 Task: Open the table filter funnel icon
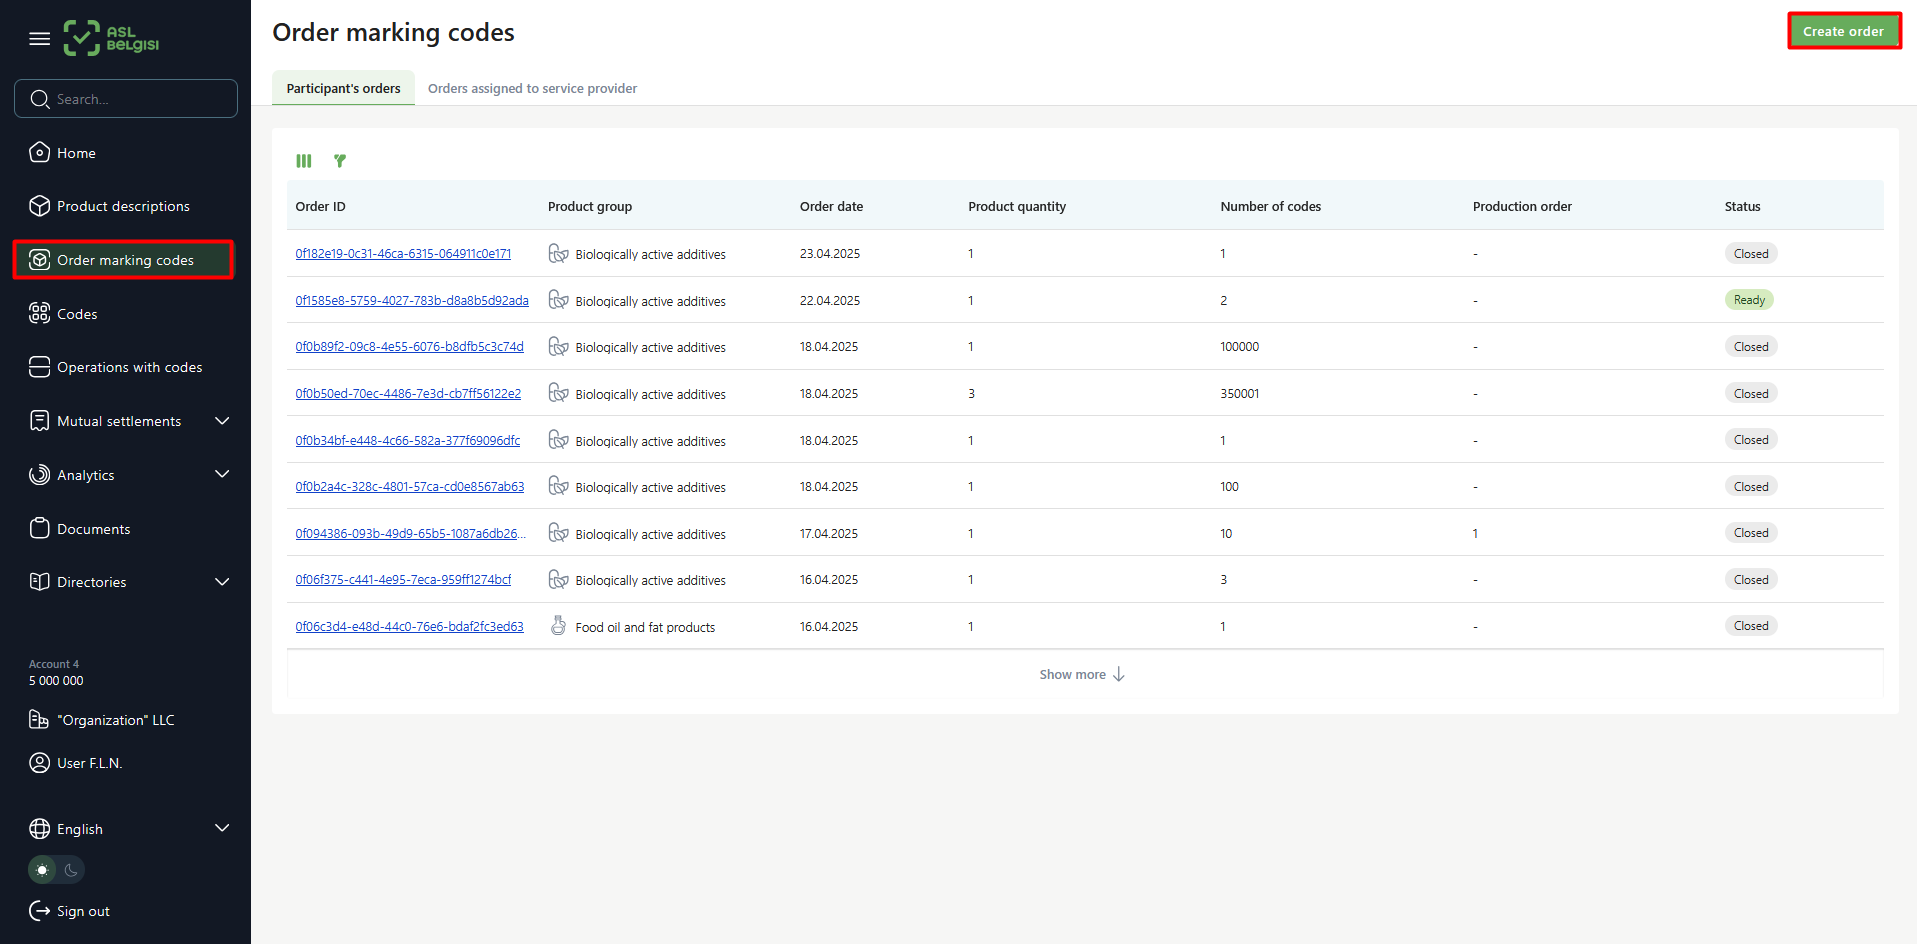click(340, 160)
